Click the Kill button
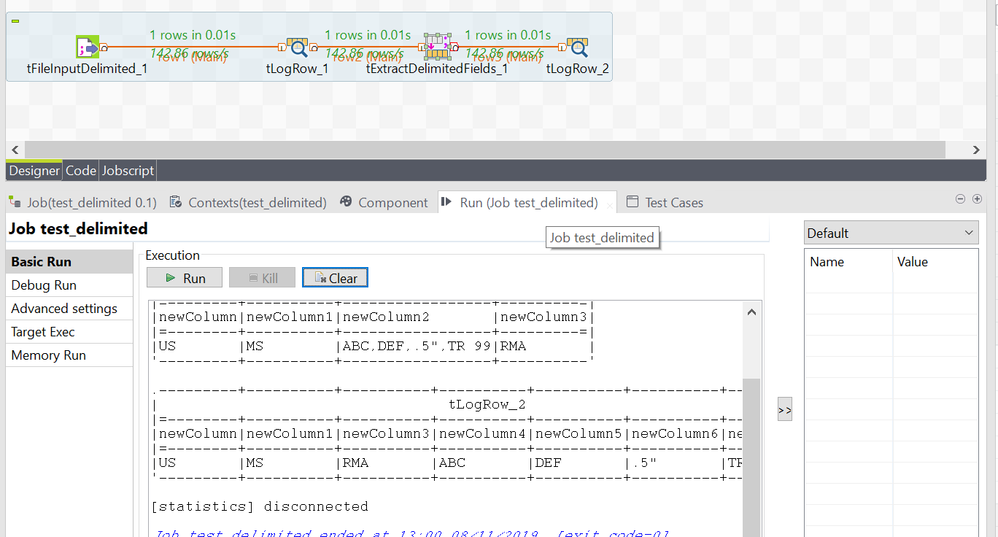This screenshot has height=537, width=998. 262,278
